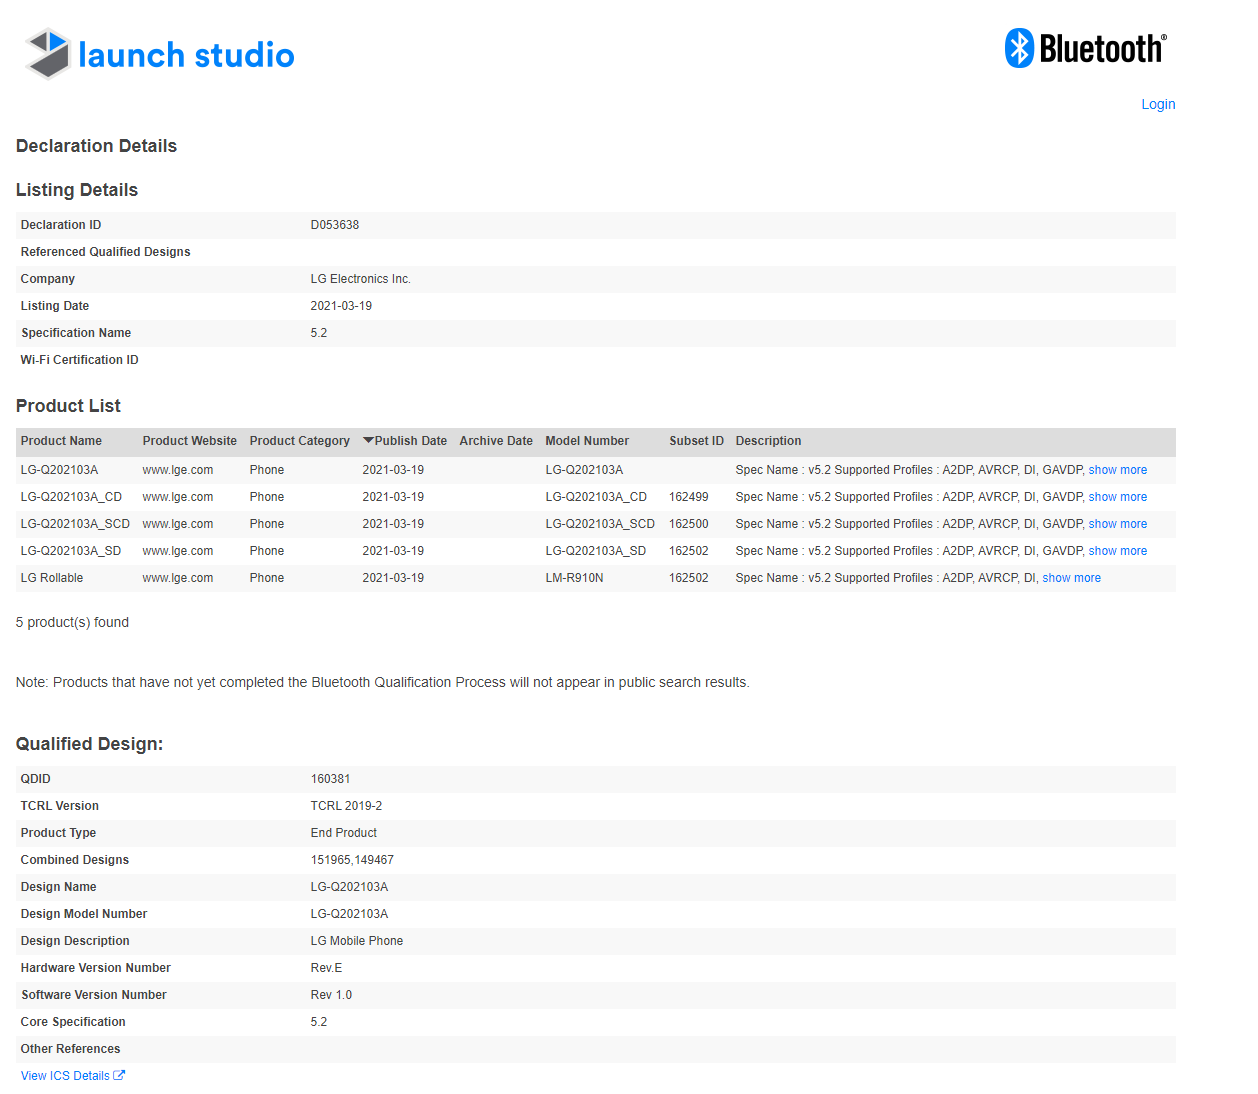Sort table by Archive Date header
The width and height of the screenshot is (1258, 1094).
coord(496,441)
